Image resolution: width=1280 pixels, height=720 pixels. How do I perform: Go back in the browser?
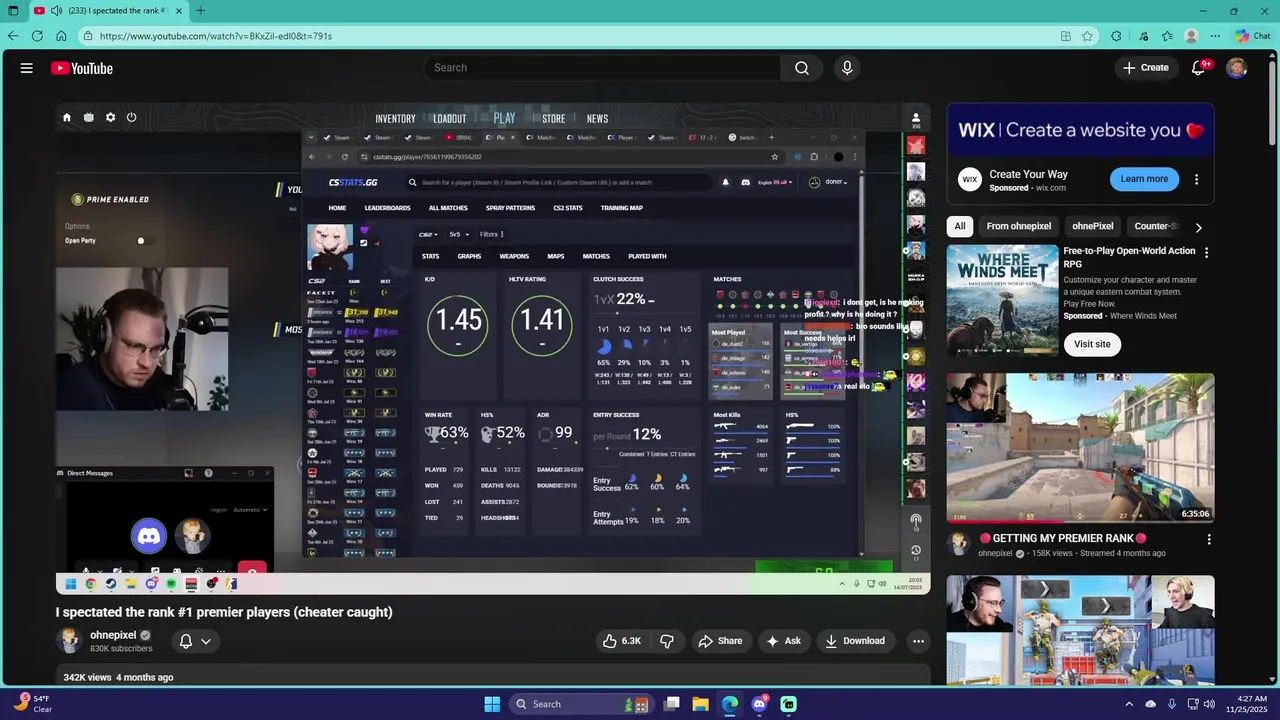click(x=13, y=36)
